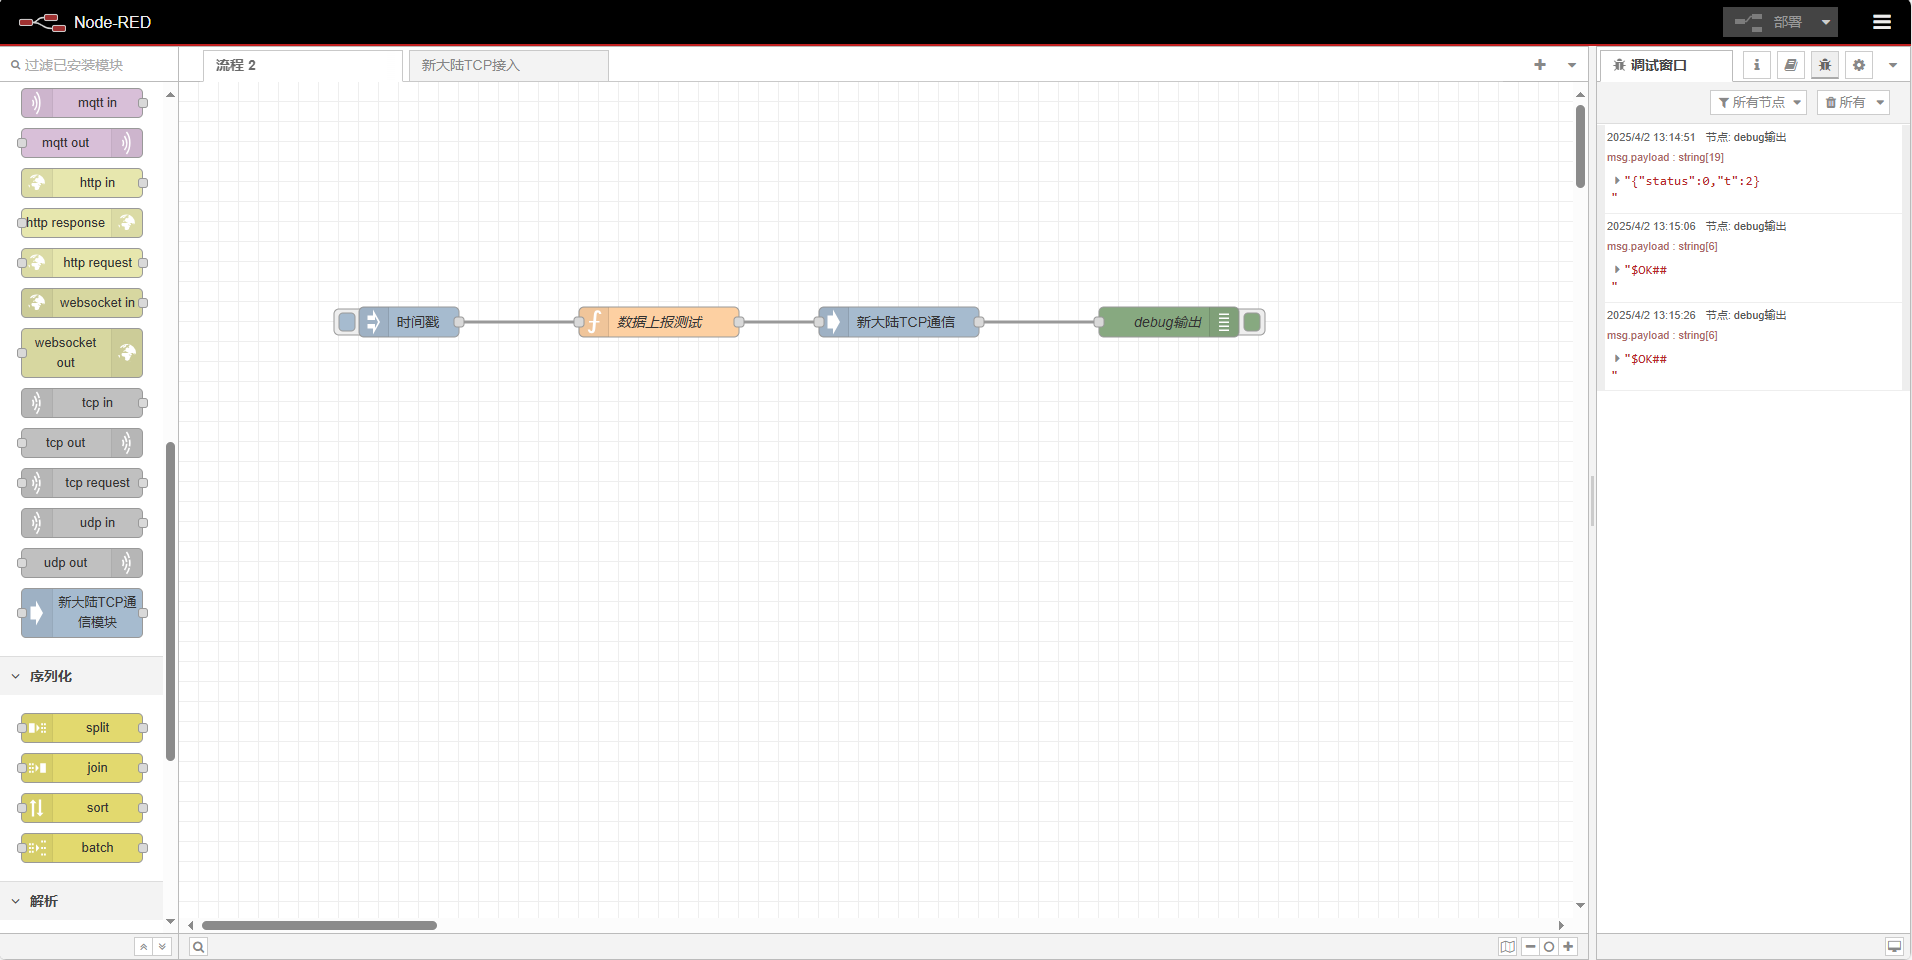Reset the canvas zoom level
This screenshot has width=1912, height=960.
tap(1549, 947)
